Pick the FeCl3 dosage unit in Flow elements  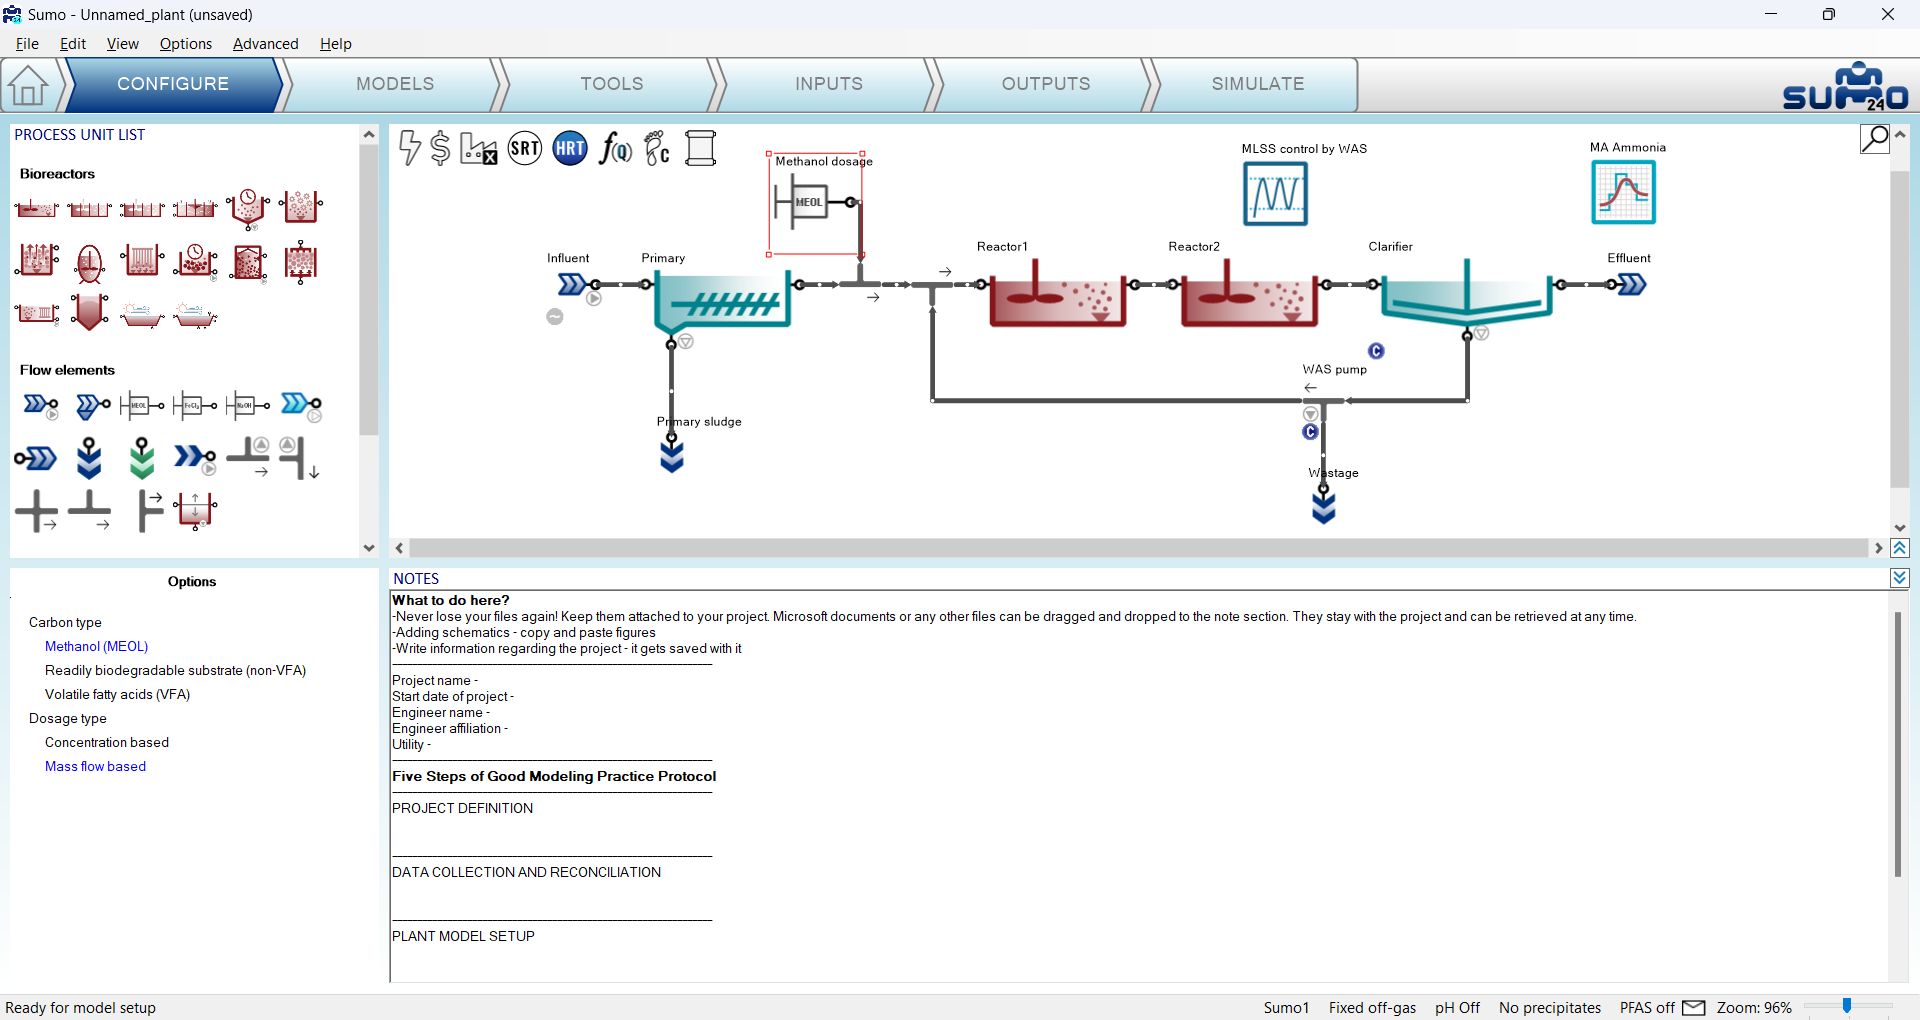[195, 405]
